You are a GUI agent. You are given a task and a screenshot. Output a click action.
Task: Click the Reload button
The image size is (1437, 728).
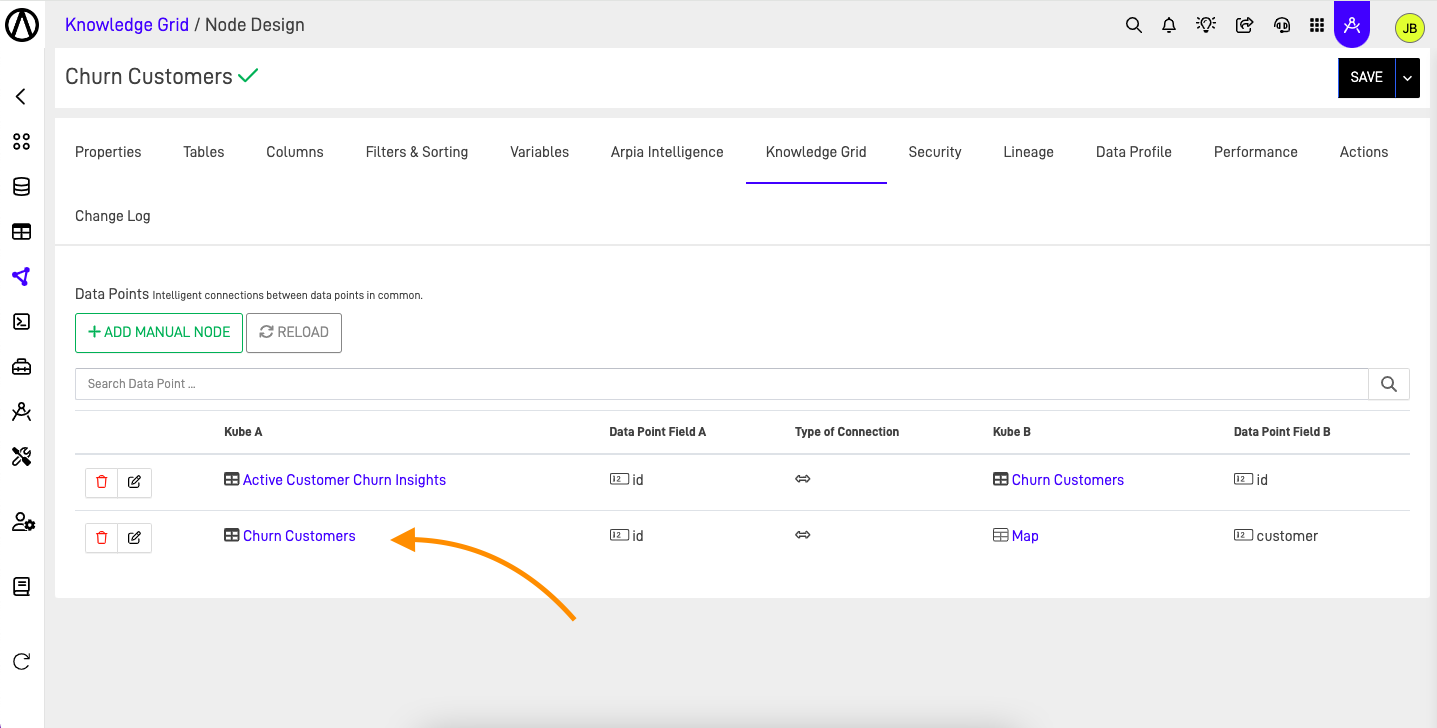point(294,333)
